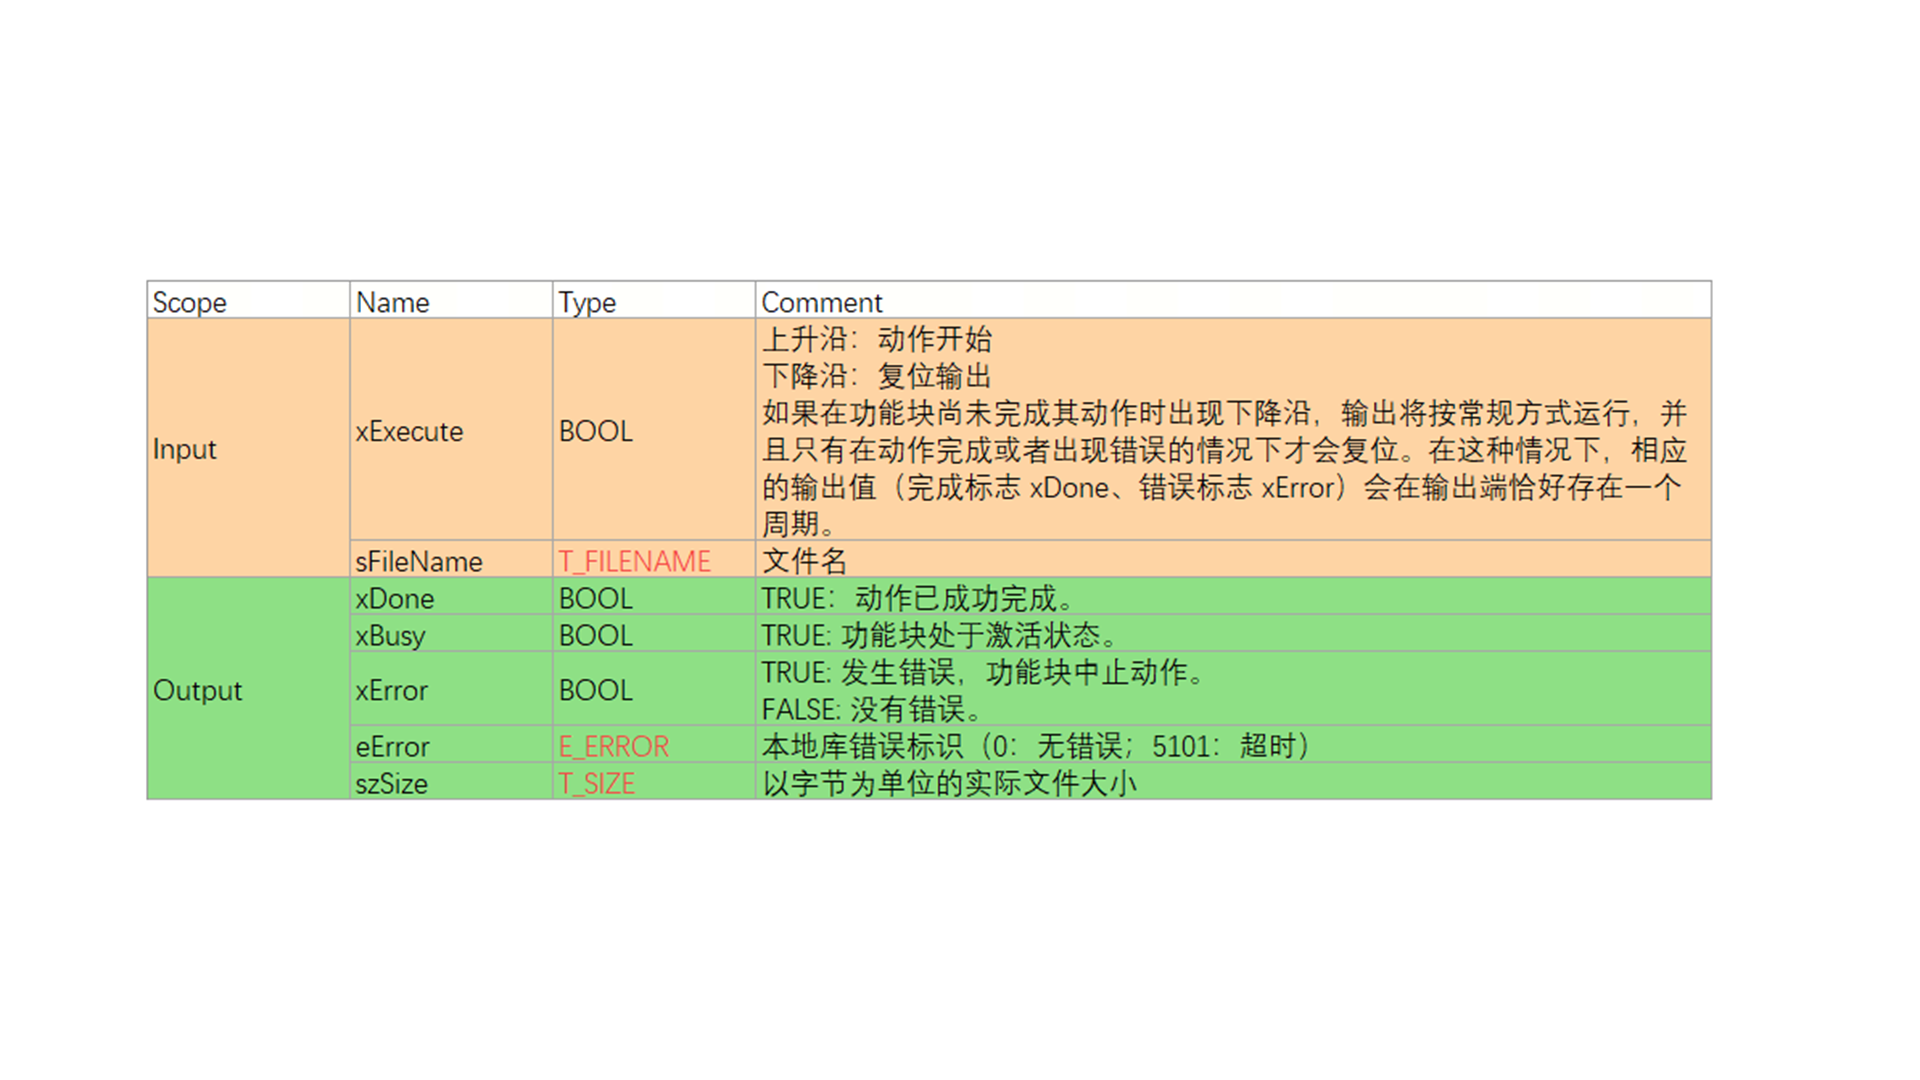Click the 文件名 comment cell

(804, 561)
